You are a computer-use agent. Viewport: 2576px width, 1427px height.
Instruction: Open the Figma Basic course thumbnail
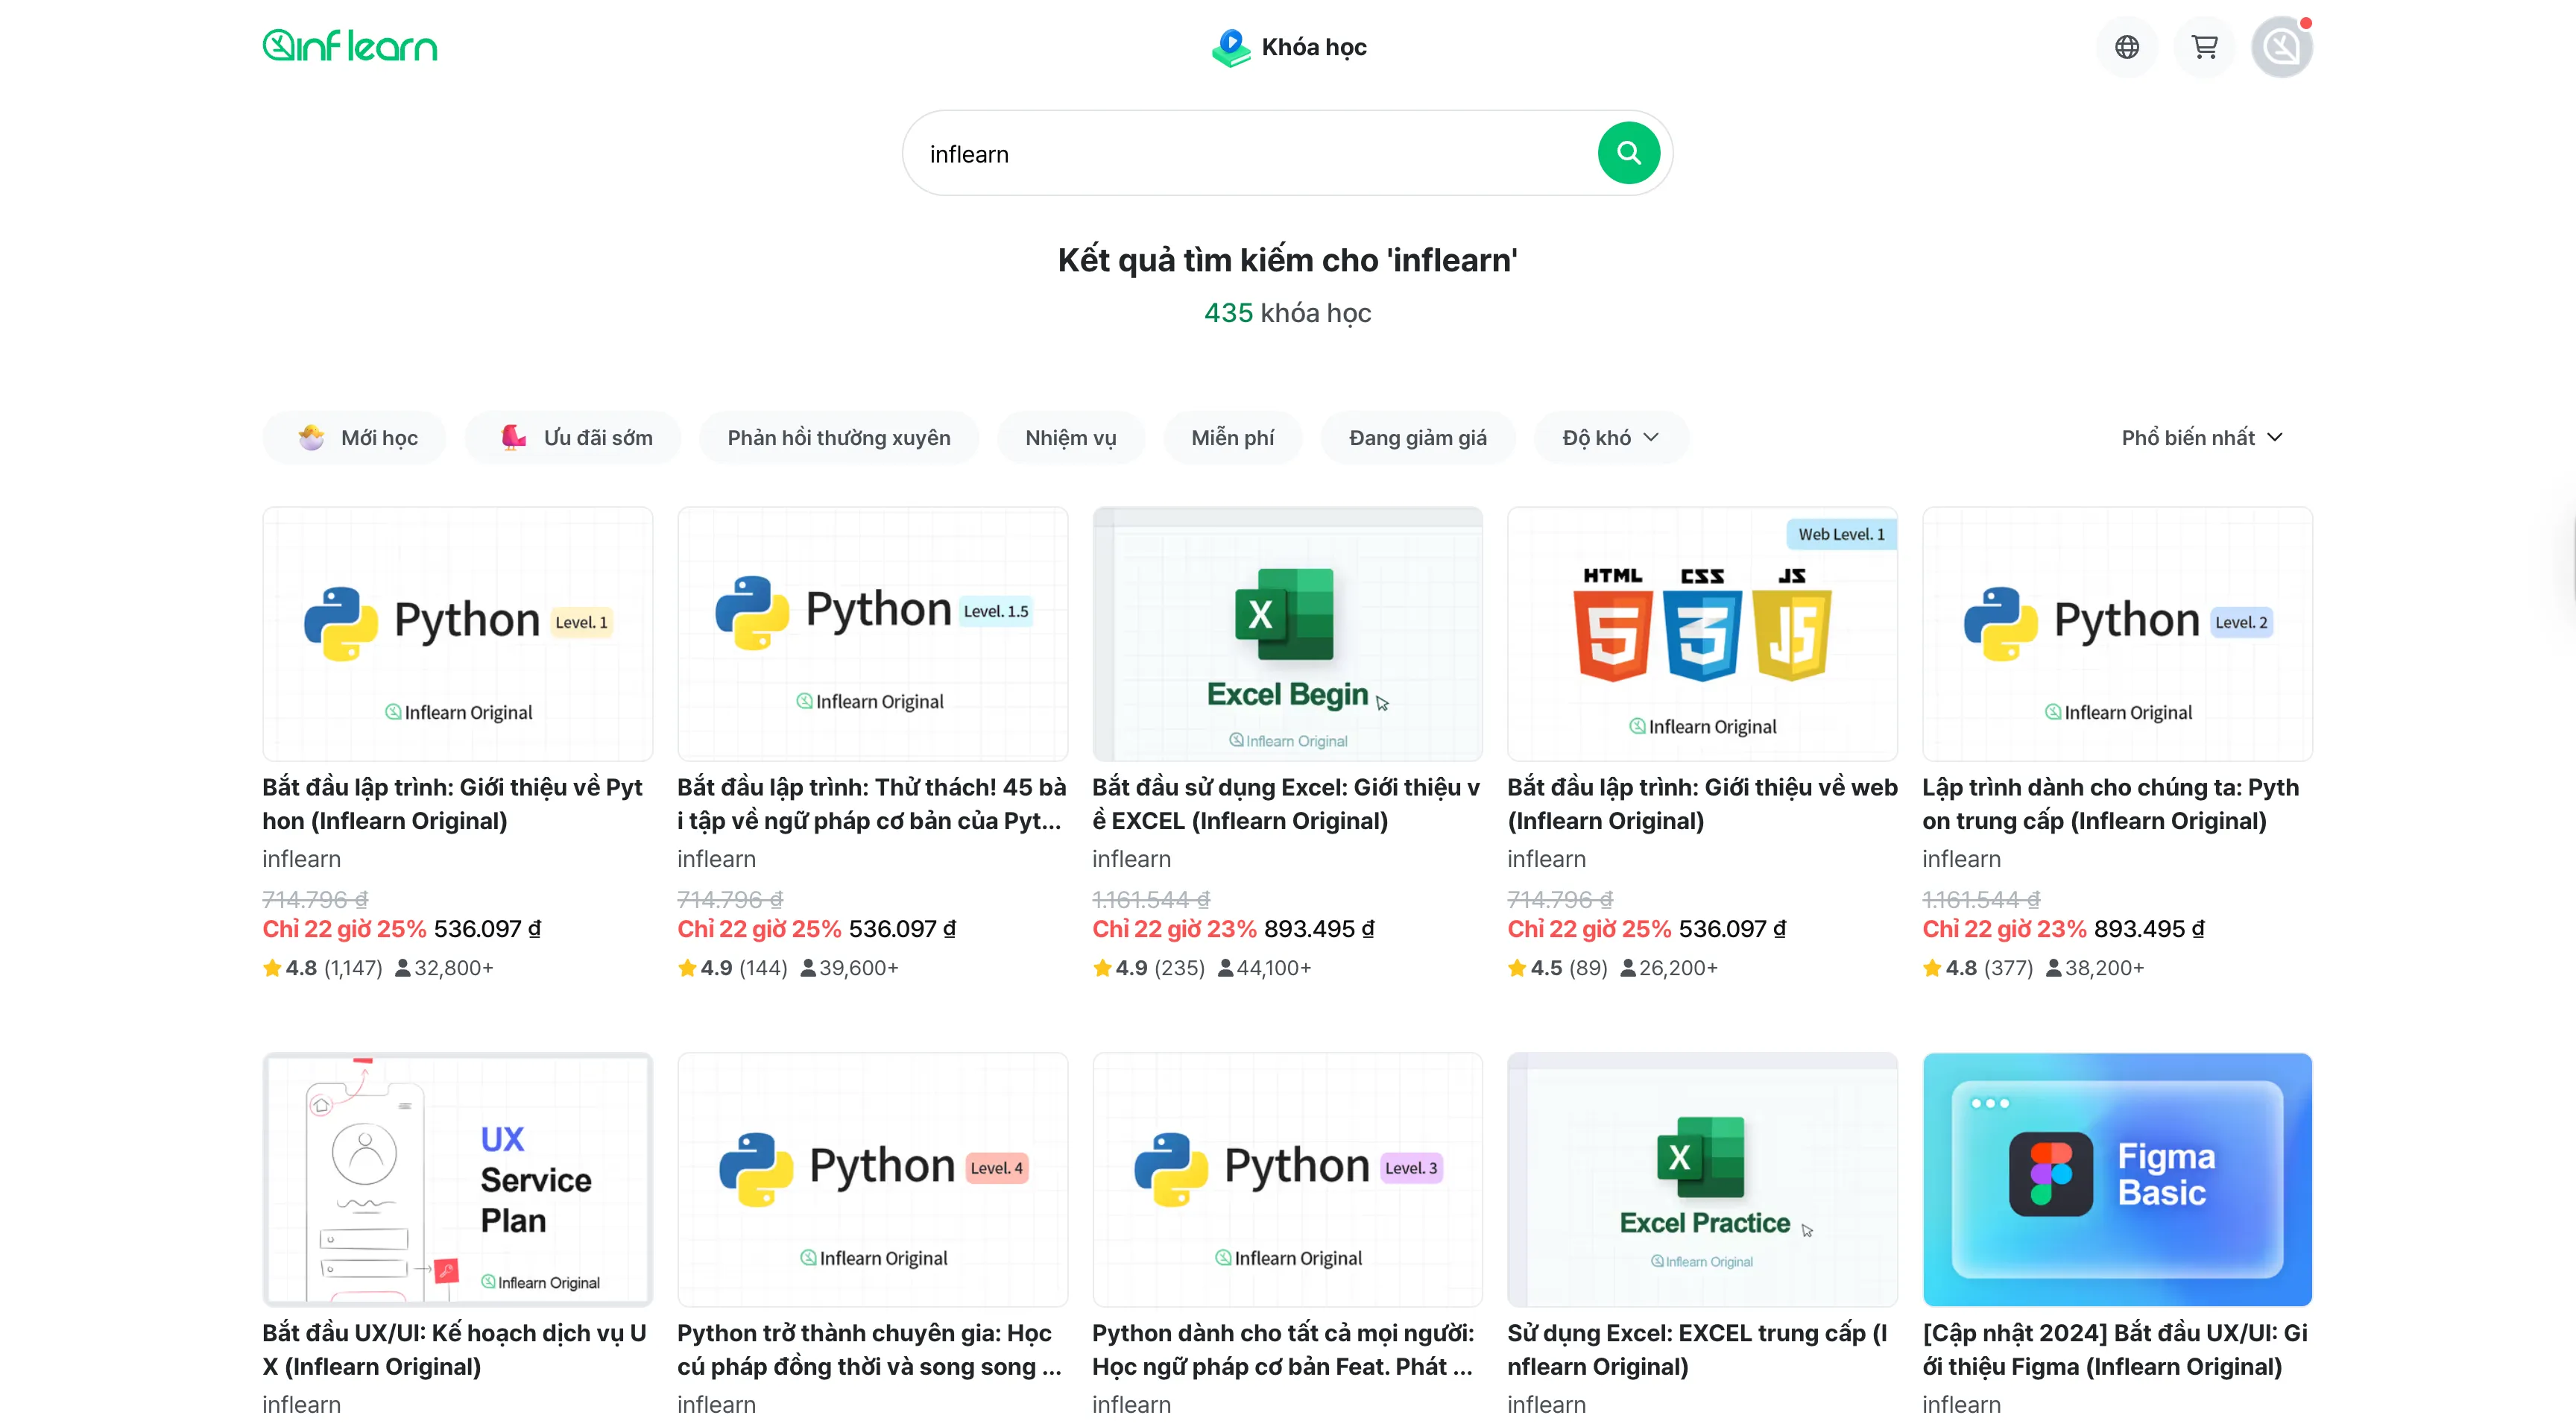(x=2116, y=1178)
